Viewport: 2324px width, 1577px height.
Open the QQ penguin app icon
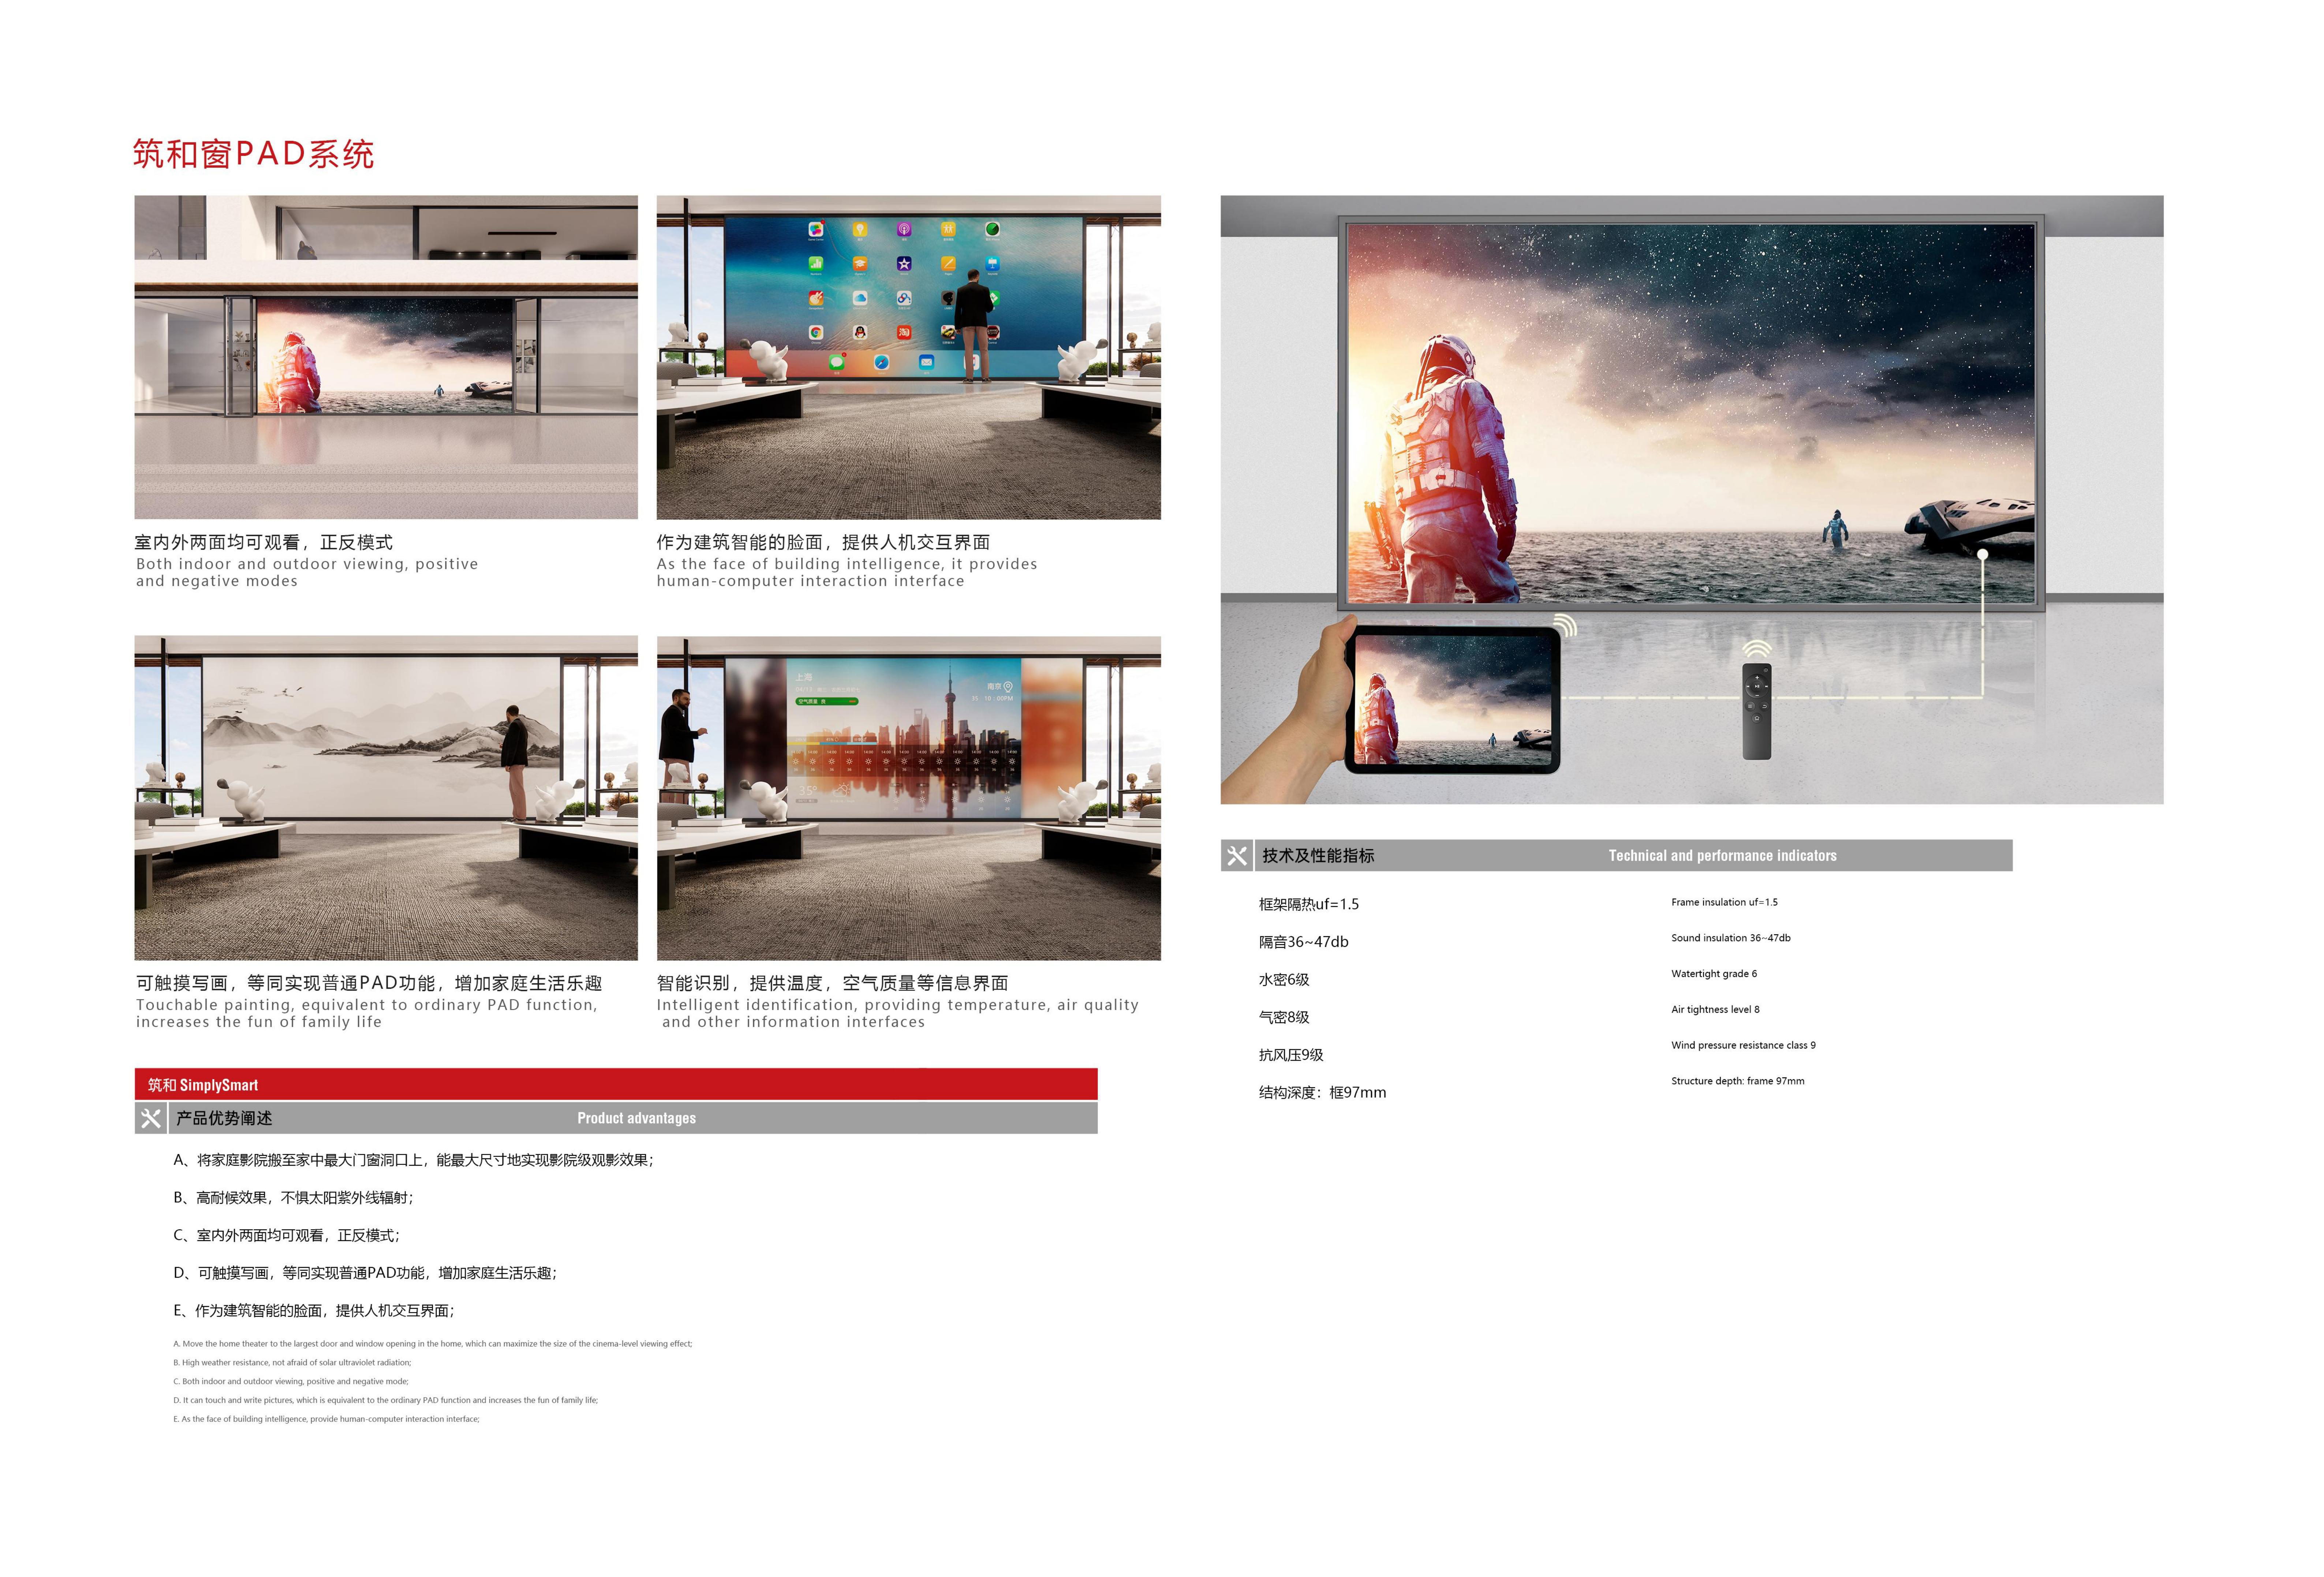(x=860, y=333)
